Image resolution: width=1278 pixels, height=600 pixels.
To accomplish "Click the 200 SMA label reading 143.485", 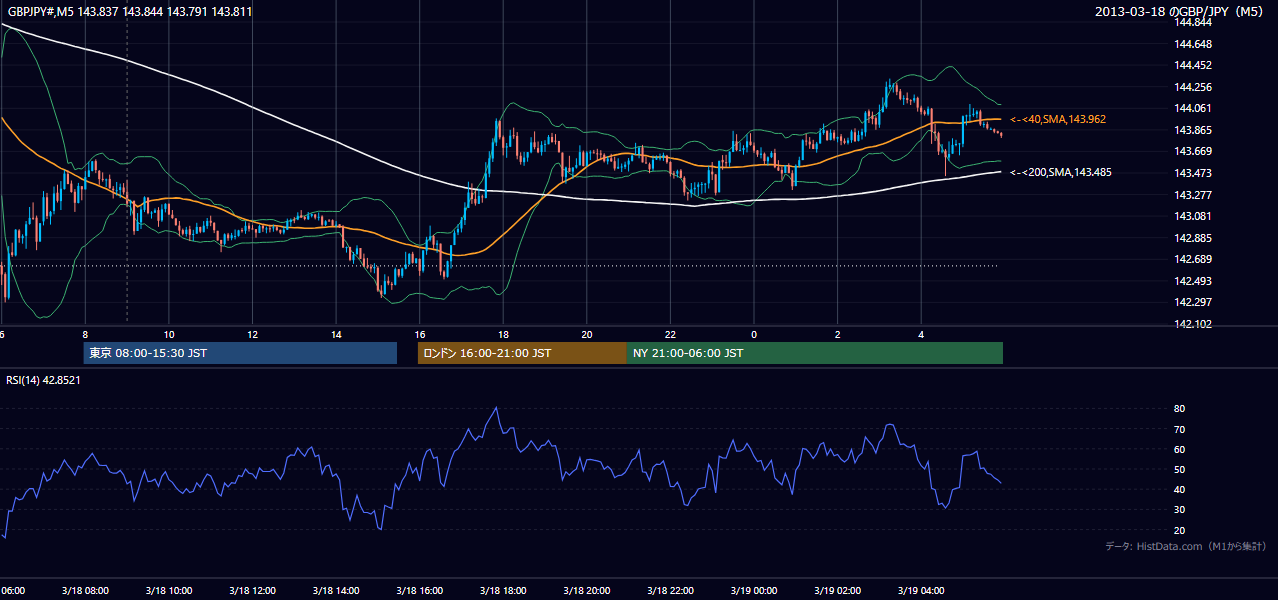I will pos(1060,172).
